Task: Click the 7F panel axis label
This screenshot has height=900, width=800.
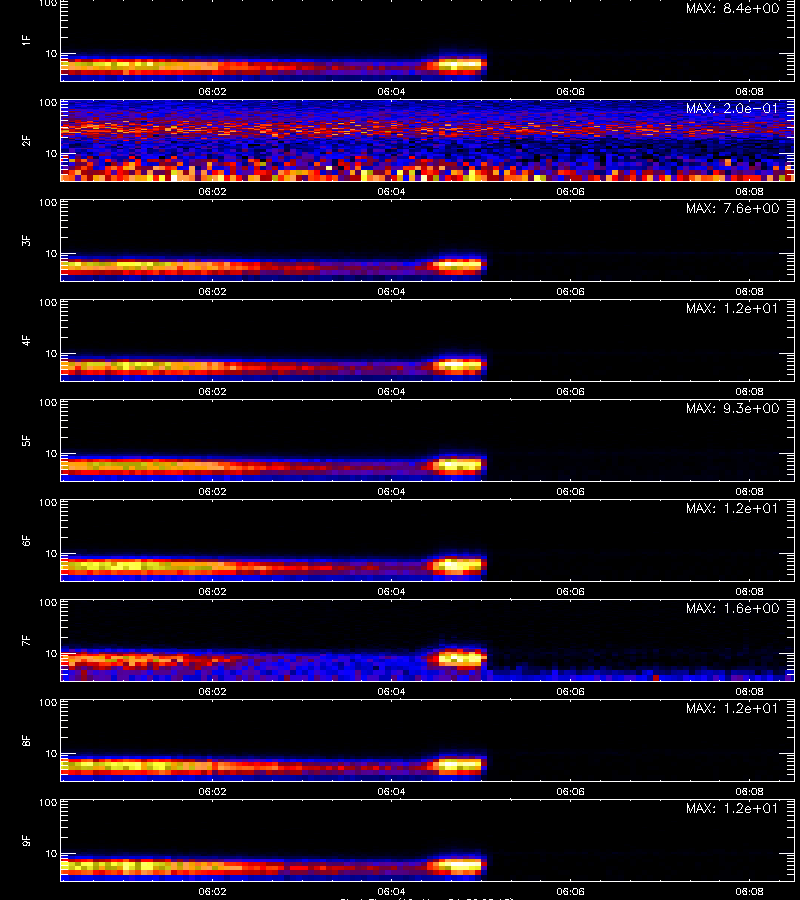Action: click(x=26, y=640)
